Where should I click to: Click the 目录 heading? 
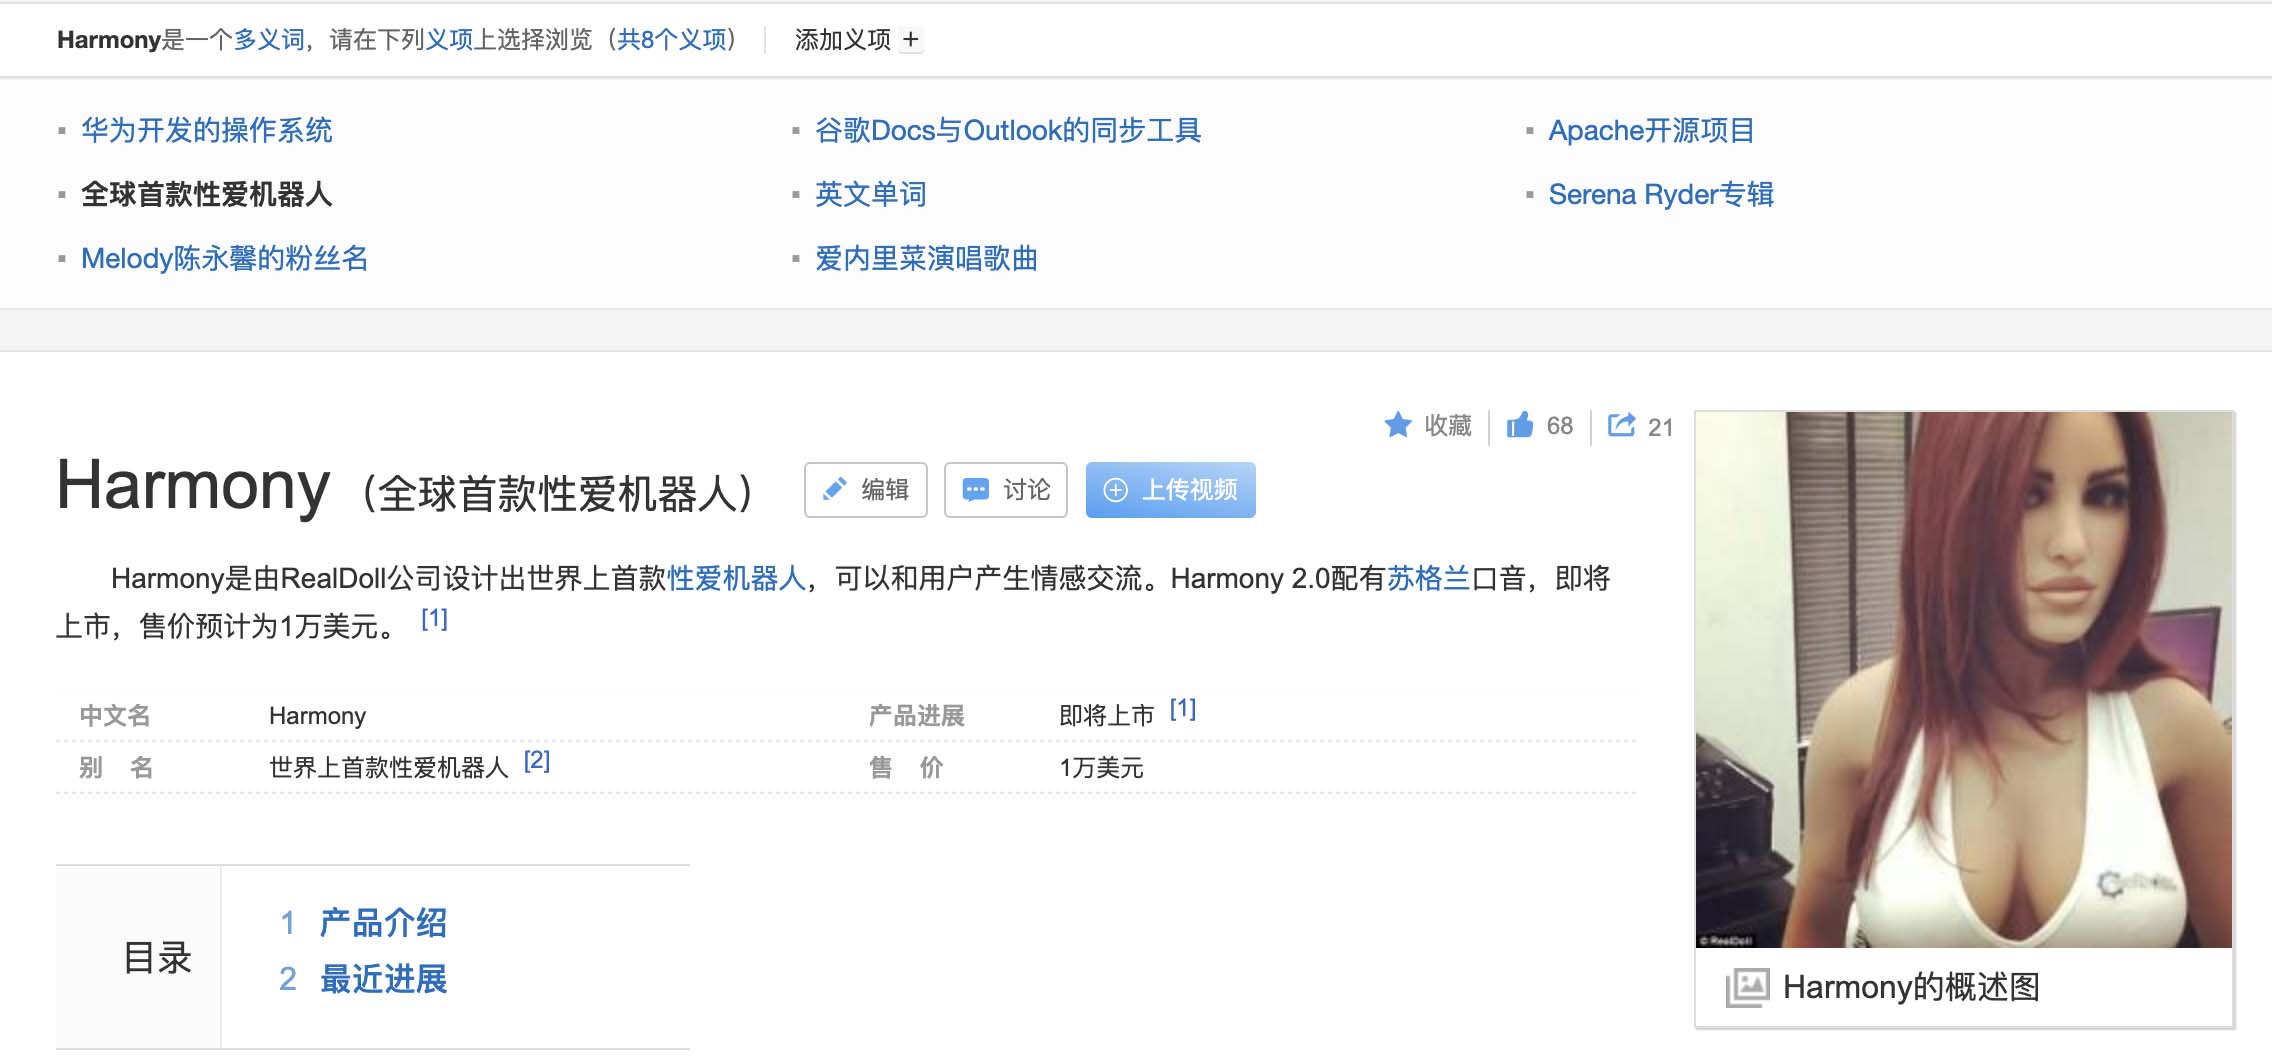point(157,958)
